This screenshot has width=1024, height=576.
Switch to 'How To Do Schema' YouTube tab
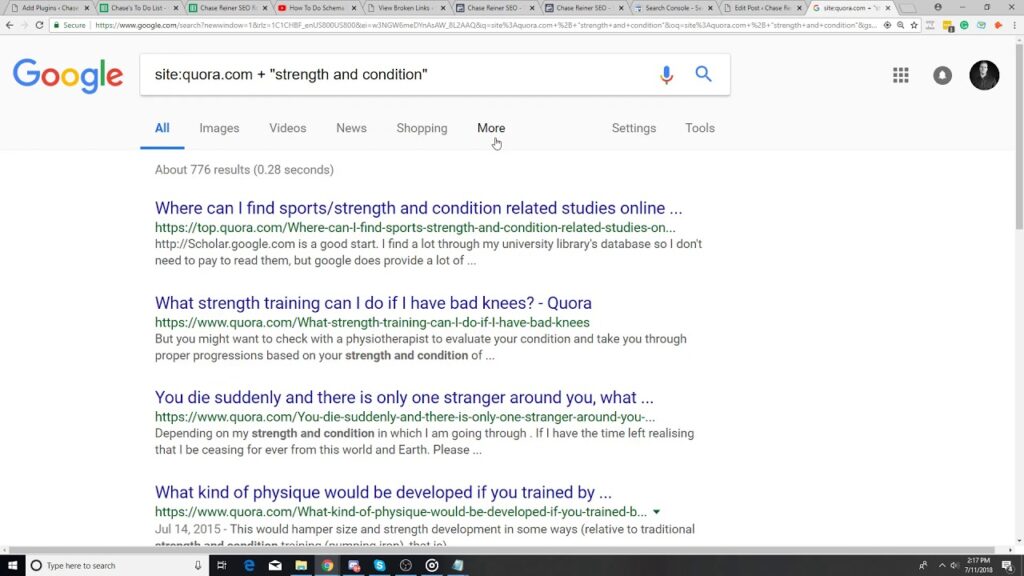pos(317,8)
